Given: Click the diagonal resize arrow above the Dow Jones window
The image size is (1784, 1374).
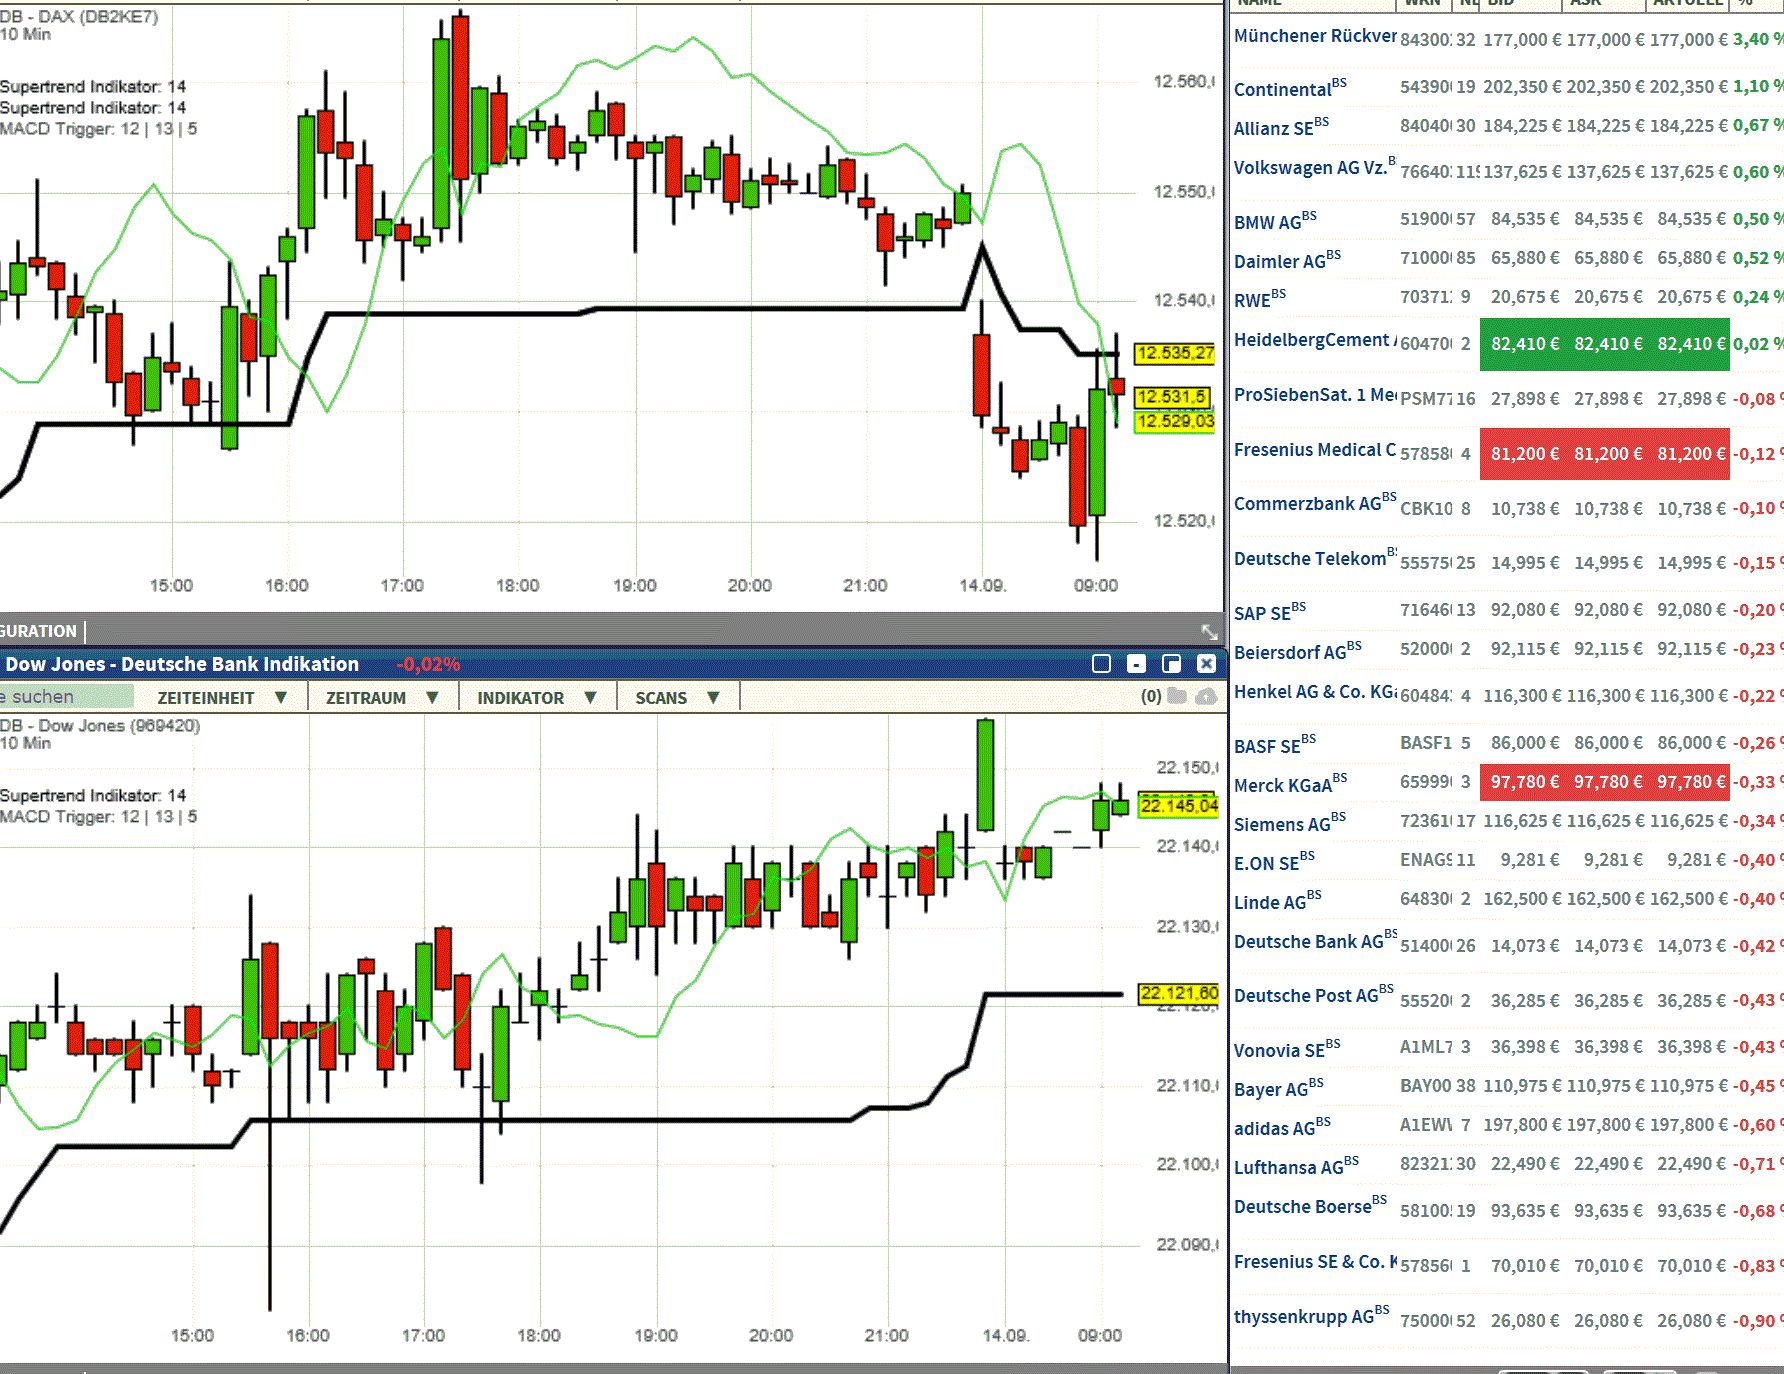Looking at the screenshot, I should coord(1208,632).
